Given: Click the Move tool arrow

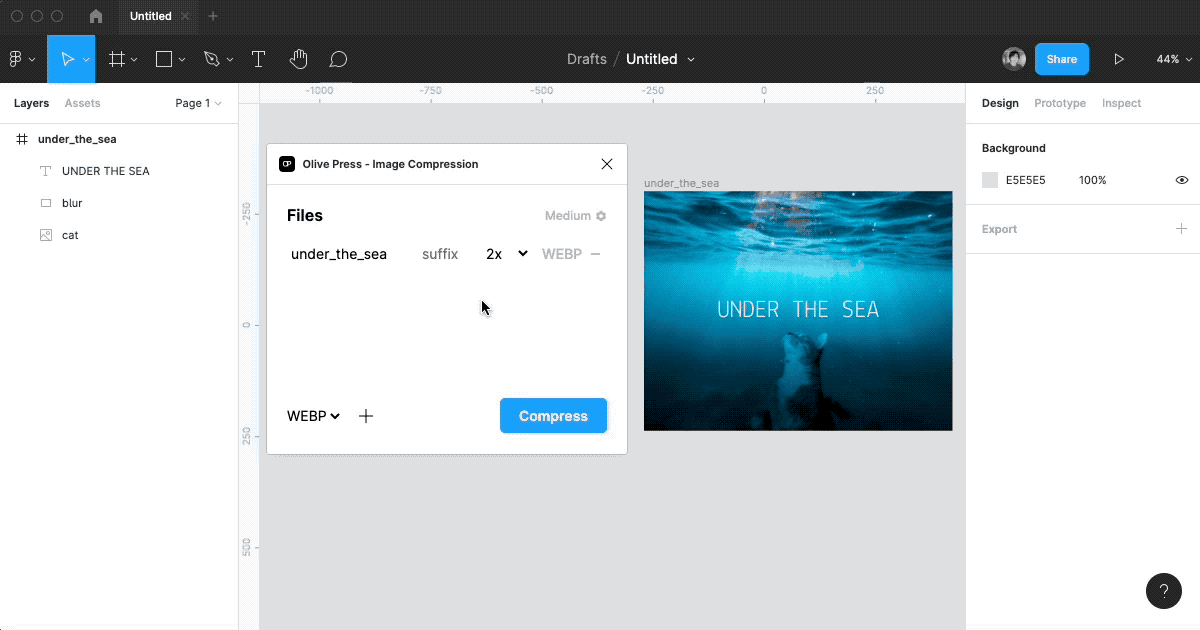Looking at the screenshot, I should click(66, 59).
